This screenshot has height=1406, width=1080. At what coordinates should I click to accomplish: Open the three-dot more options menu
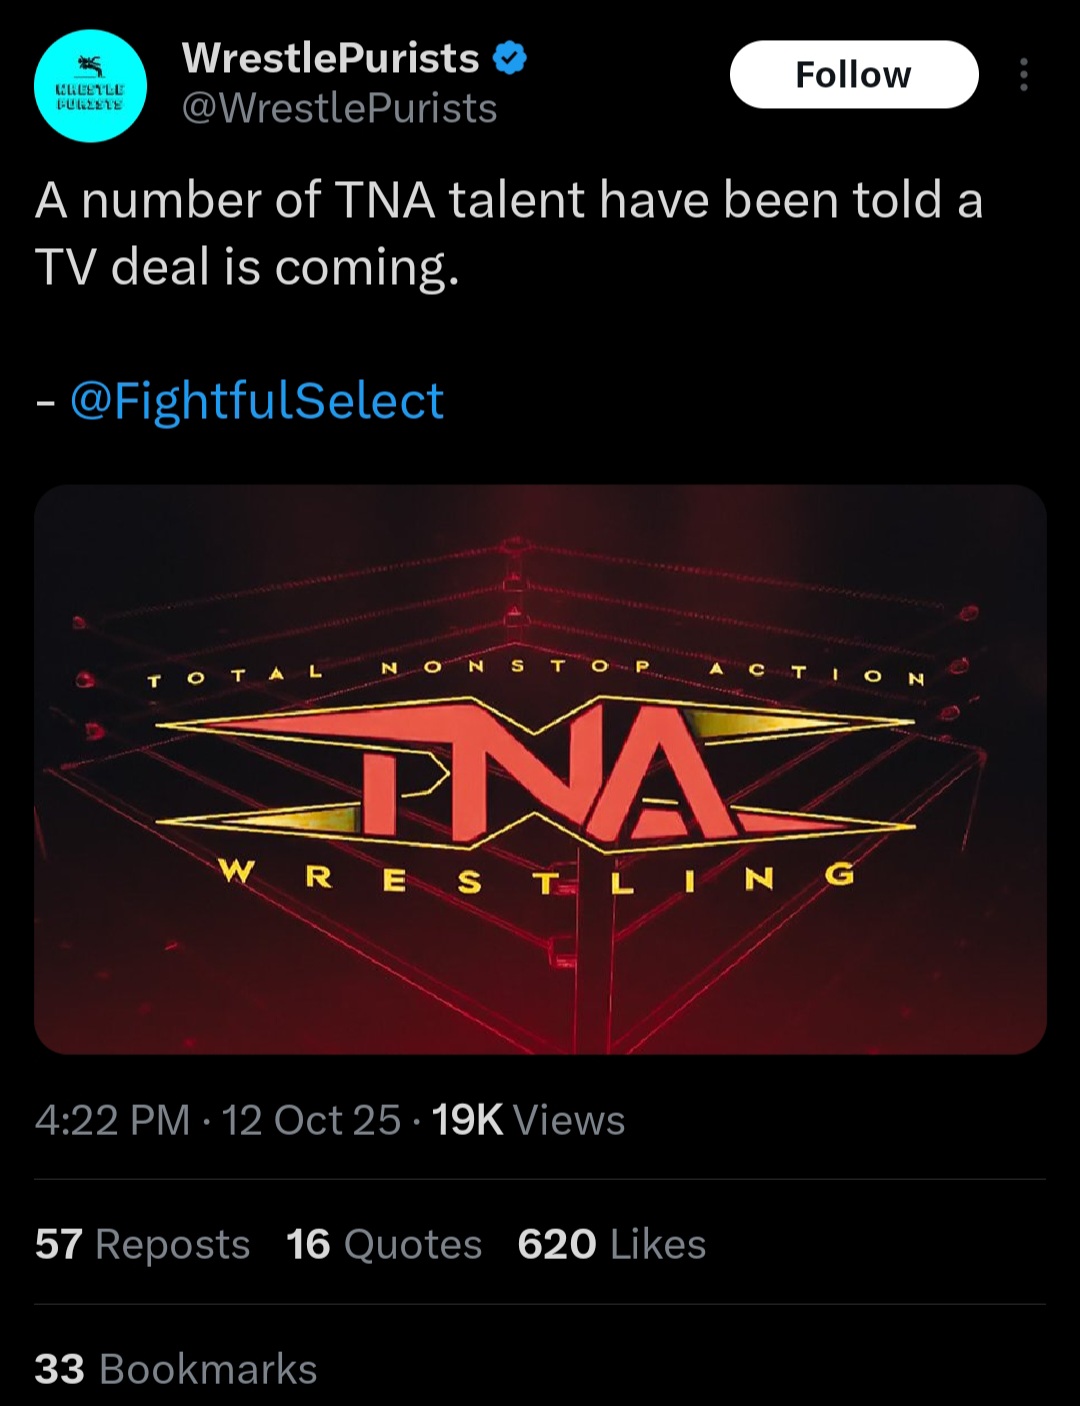coord(1023,75)
